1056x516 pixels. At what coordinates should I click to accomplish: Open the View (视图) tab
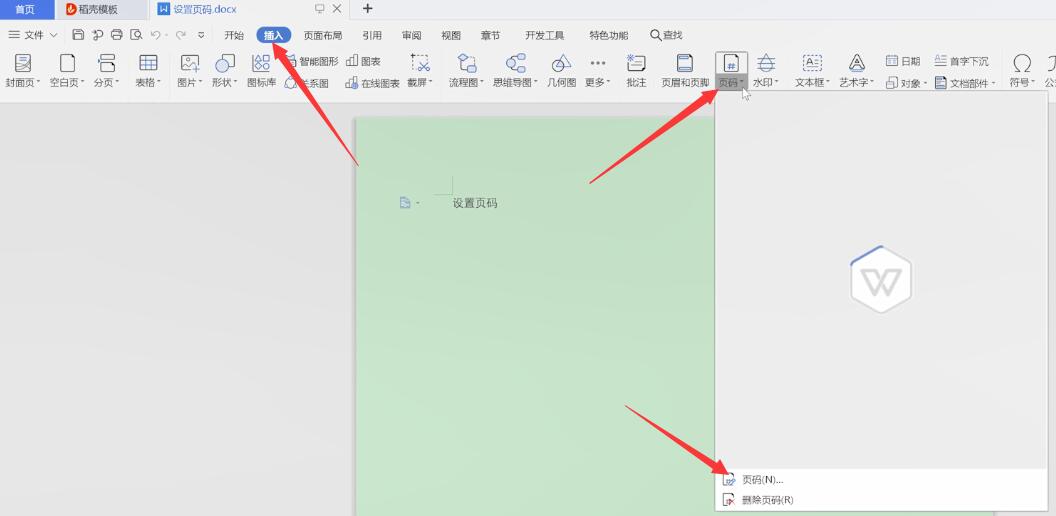[x=451, y=35]
